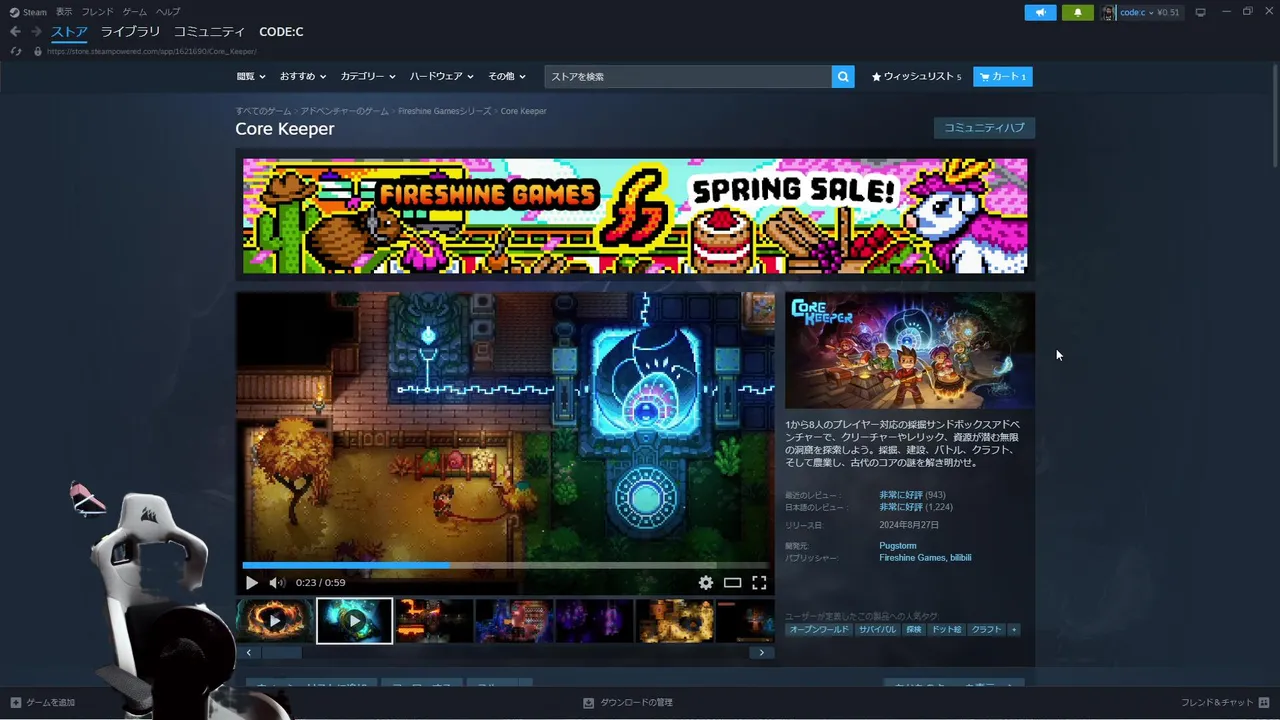Screen dimensions: 1280x720
Task: Open the ヘルプ menu
Action: tap(168, 12)
